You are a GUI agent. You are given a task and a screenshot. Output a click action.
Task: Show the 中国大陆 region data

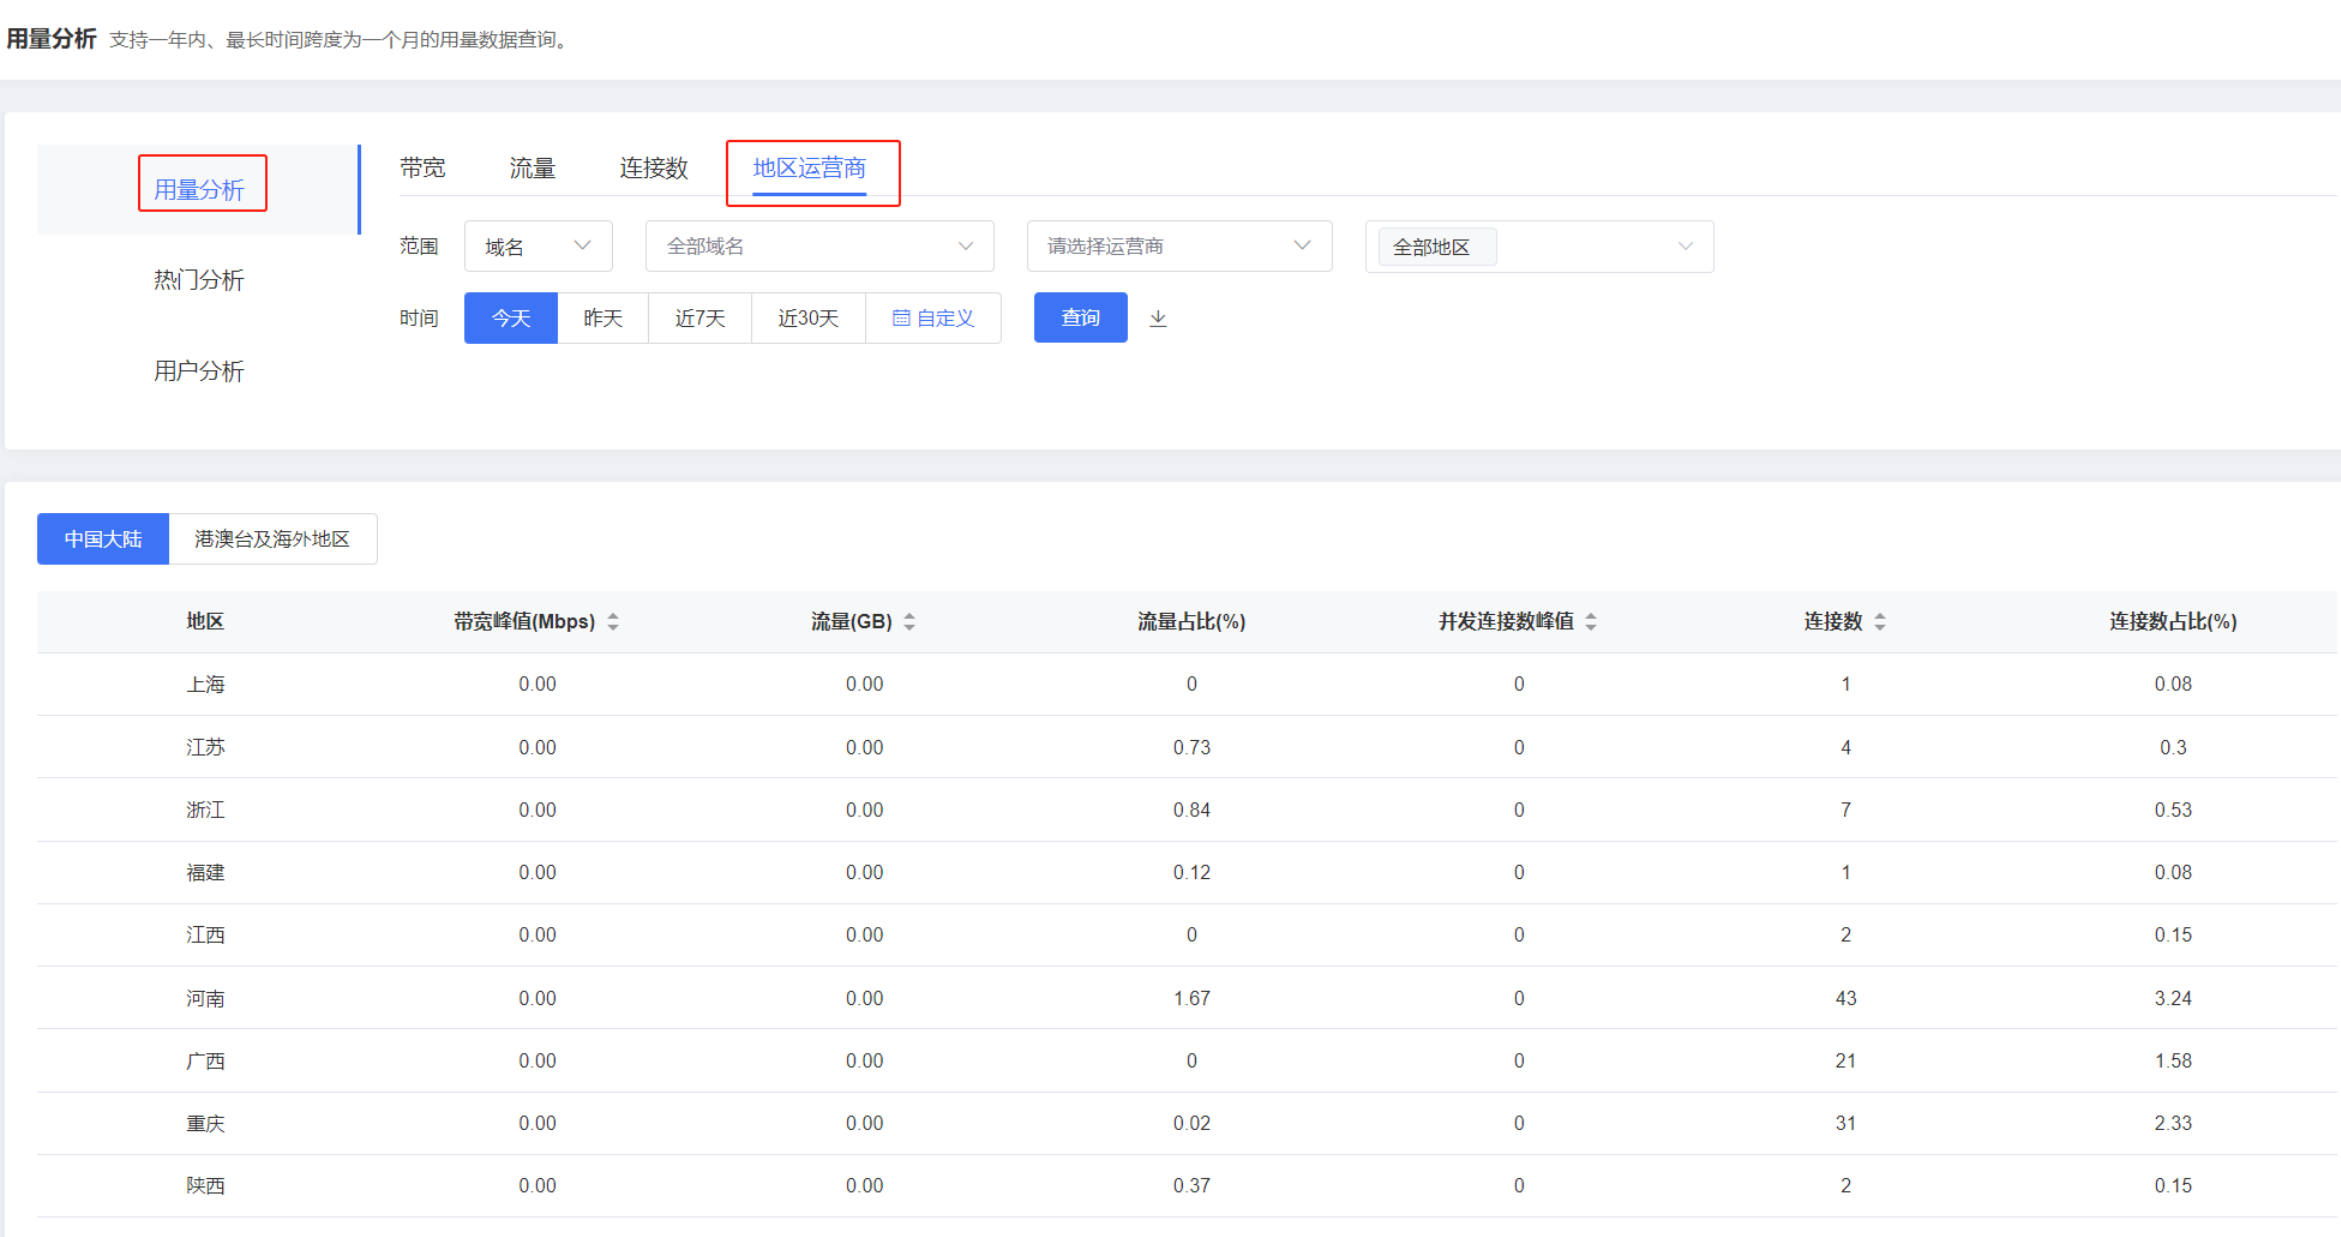pos(103,539)
